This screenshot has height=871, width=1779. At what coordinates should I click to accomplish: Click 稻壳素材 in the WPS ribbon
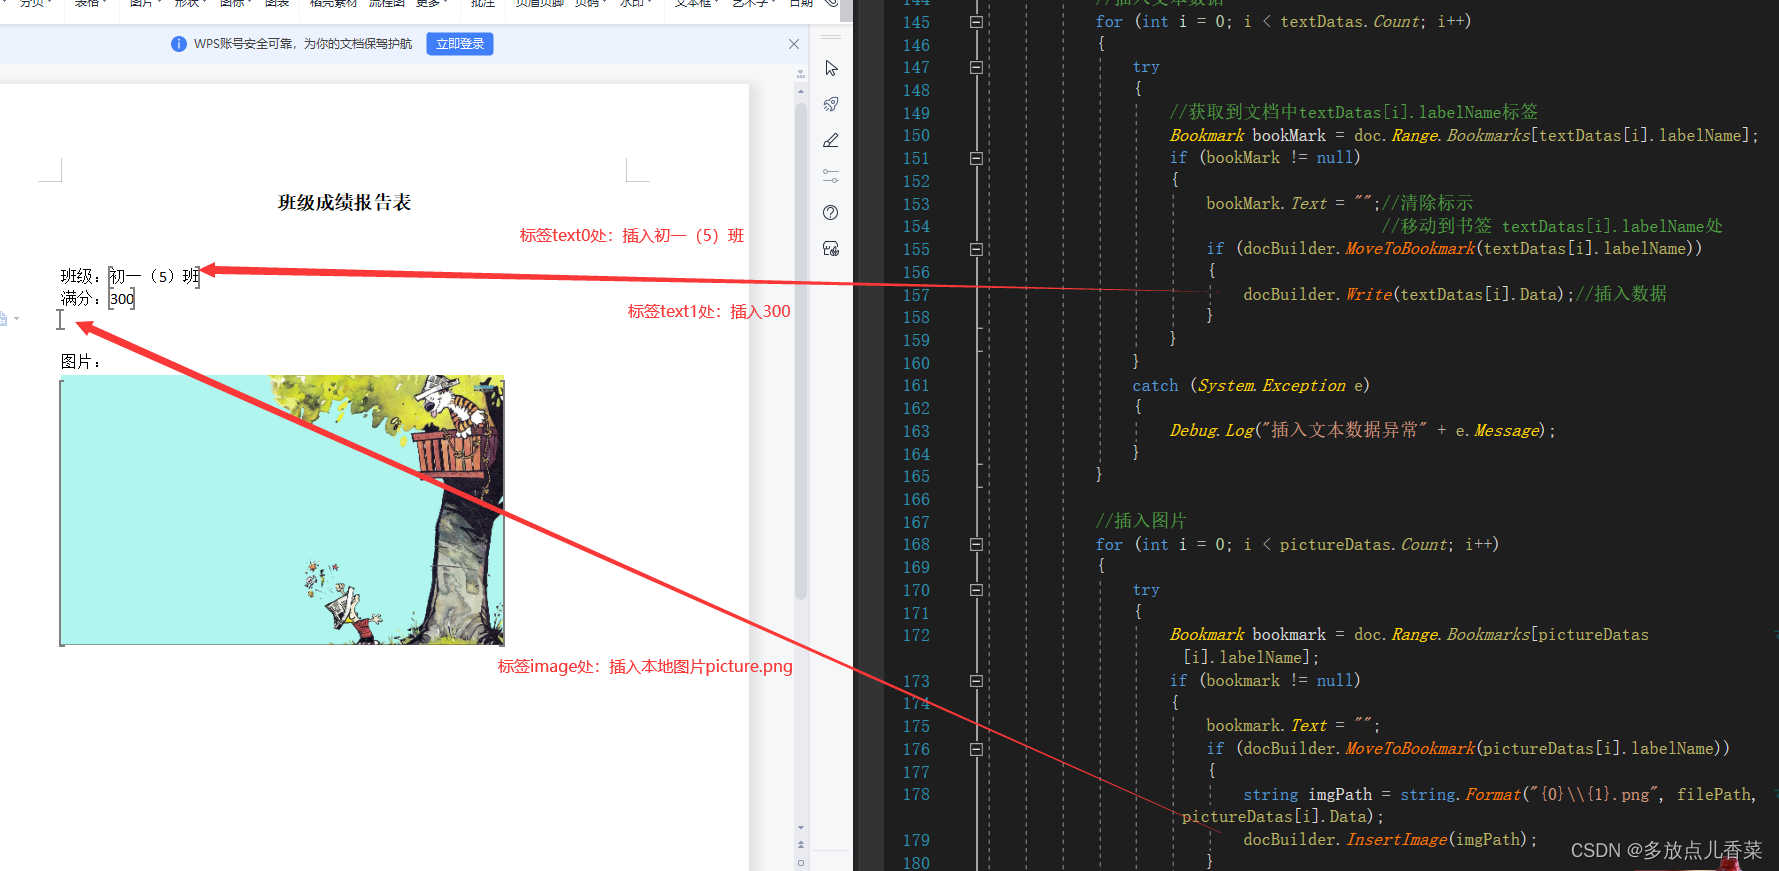pyautogui.click(x=333, y=4)
